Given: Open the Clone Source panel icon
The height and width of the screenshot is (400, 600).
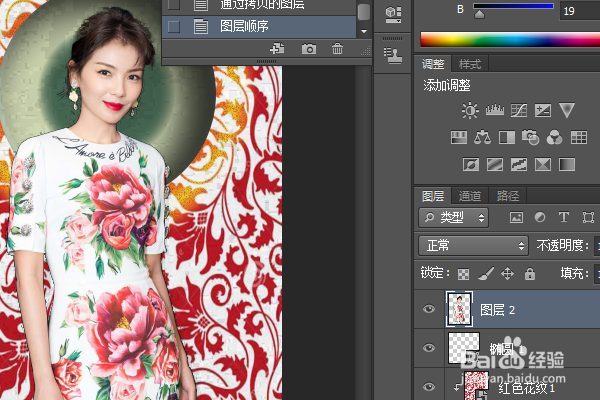Looking at the screenshot, I should 393,55.
